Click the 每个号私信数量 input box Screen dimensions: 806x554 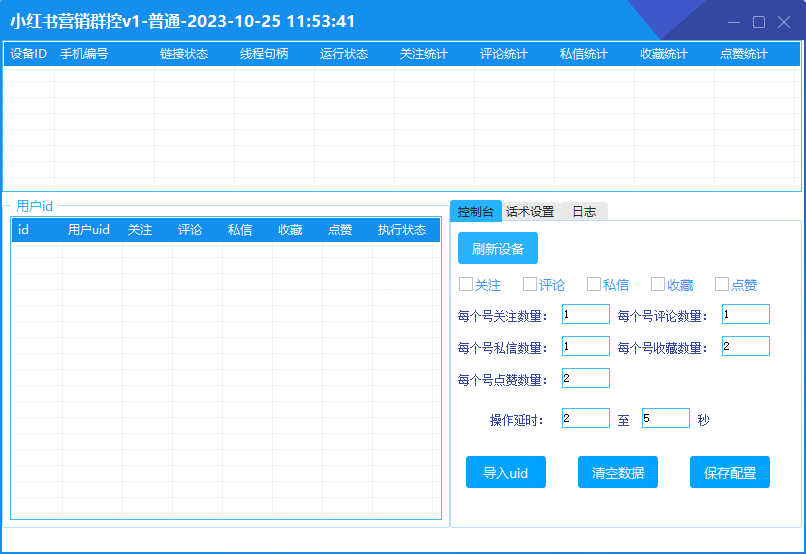click(x=585, y=347)
